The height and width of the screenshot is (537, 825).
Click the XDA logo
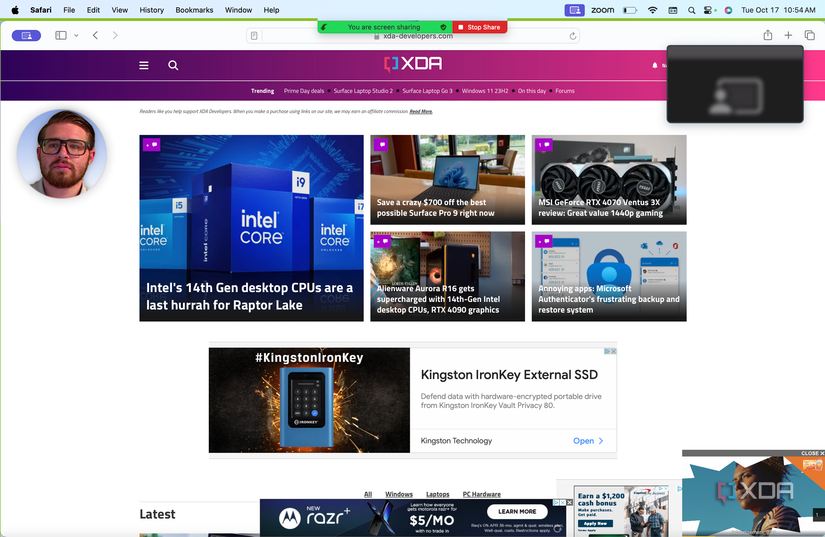pyautogui.click(x=413, y=64)
